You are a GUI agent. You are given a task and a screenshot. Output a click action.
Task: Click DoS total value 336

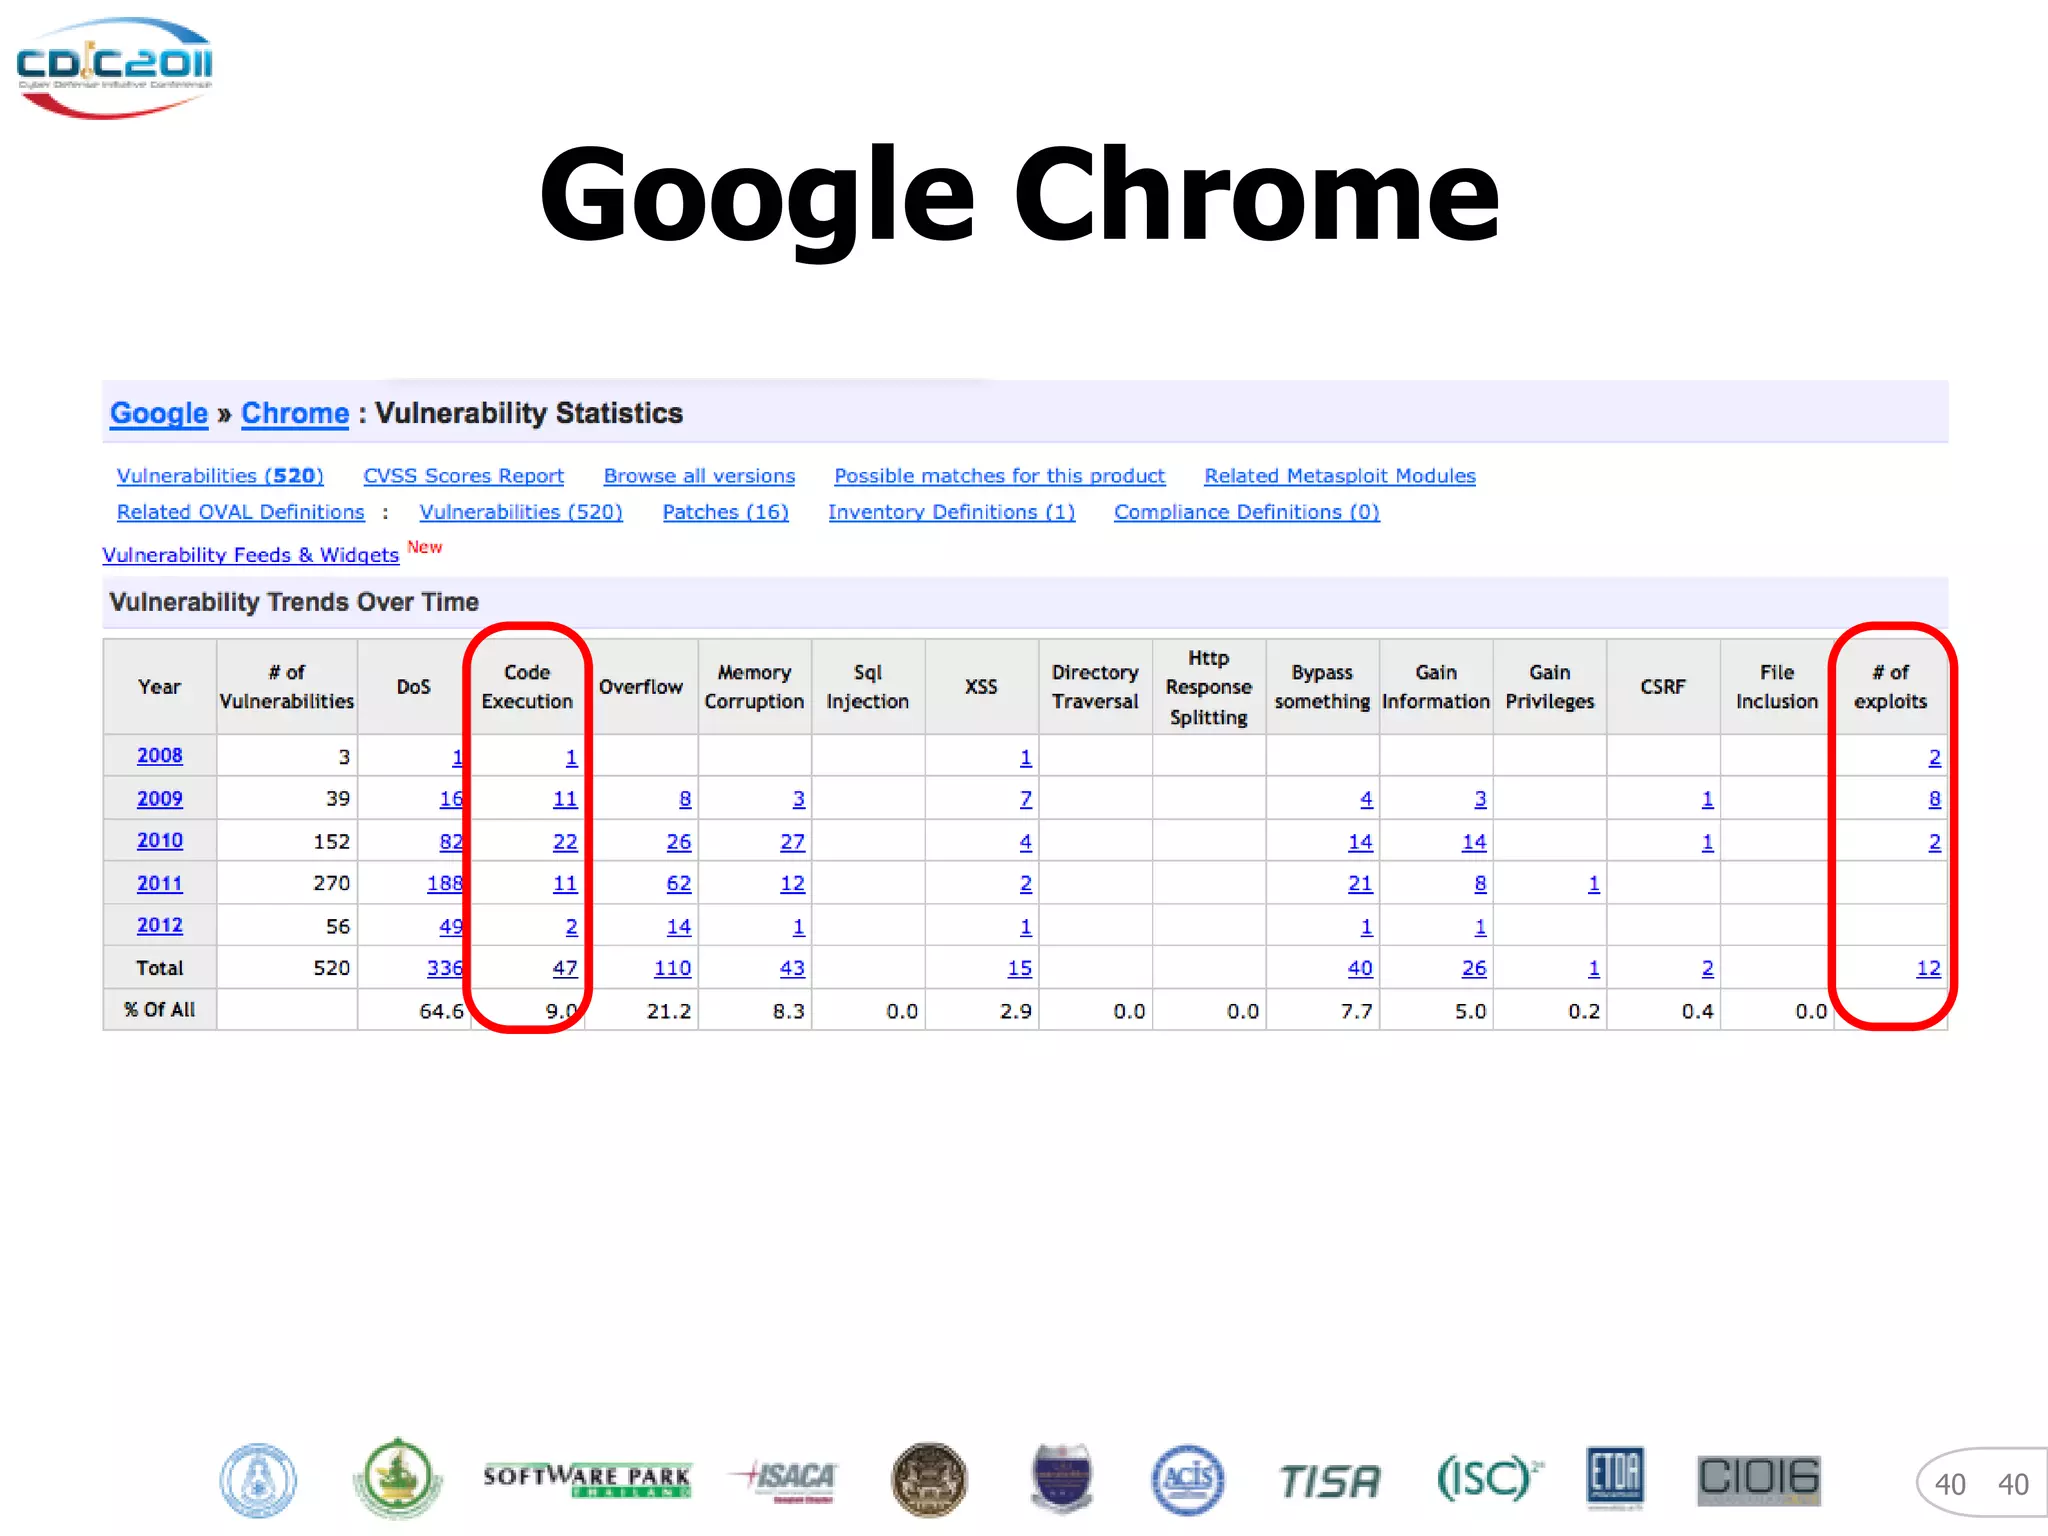(x=445, y=968)
